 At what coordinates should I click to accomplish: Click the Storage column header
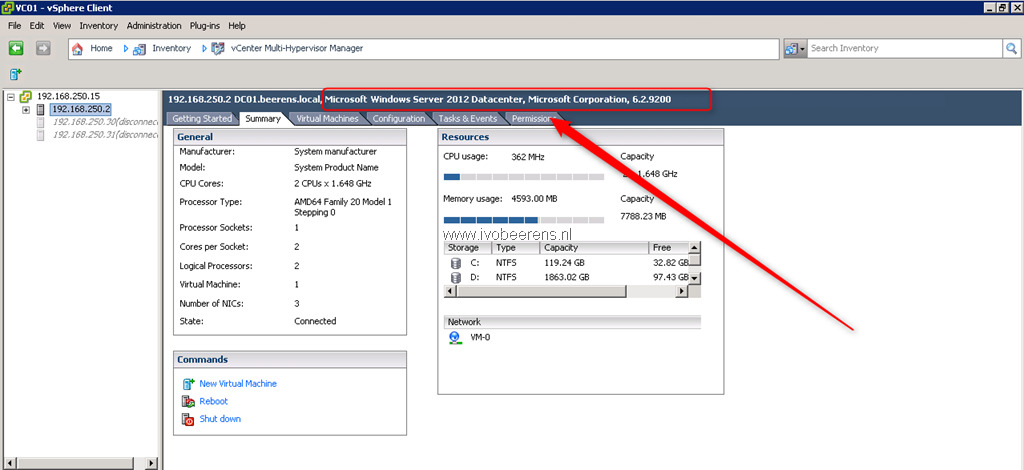468,248
